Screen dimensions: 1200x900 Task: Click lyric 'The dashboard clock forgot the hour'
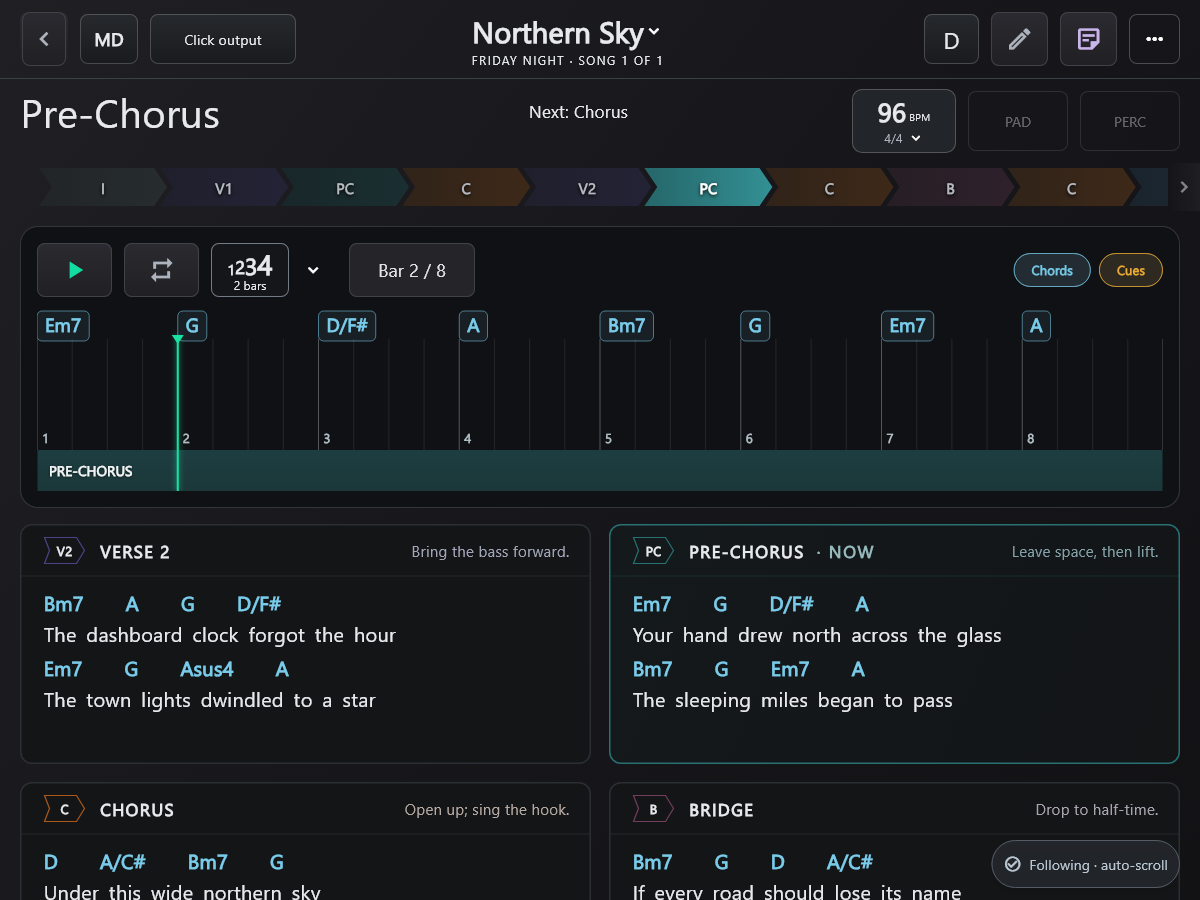pyautogui.click(x=220, y=635)
